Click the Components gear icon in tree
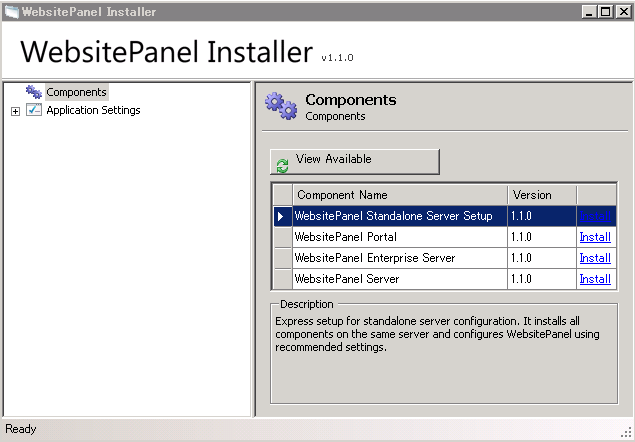The image size is (635, 442). point(34,92)
